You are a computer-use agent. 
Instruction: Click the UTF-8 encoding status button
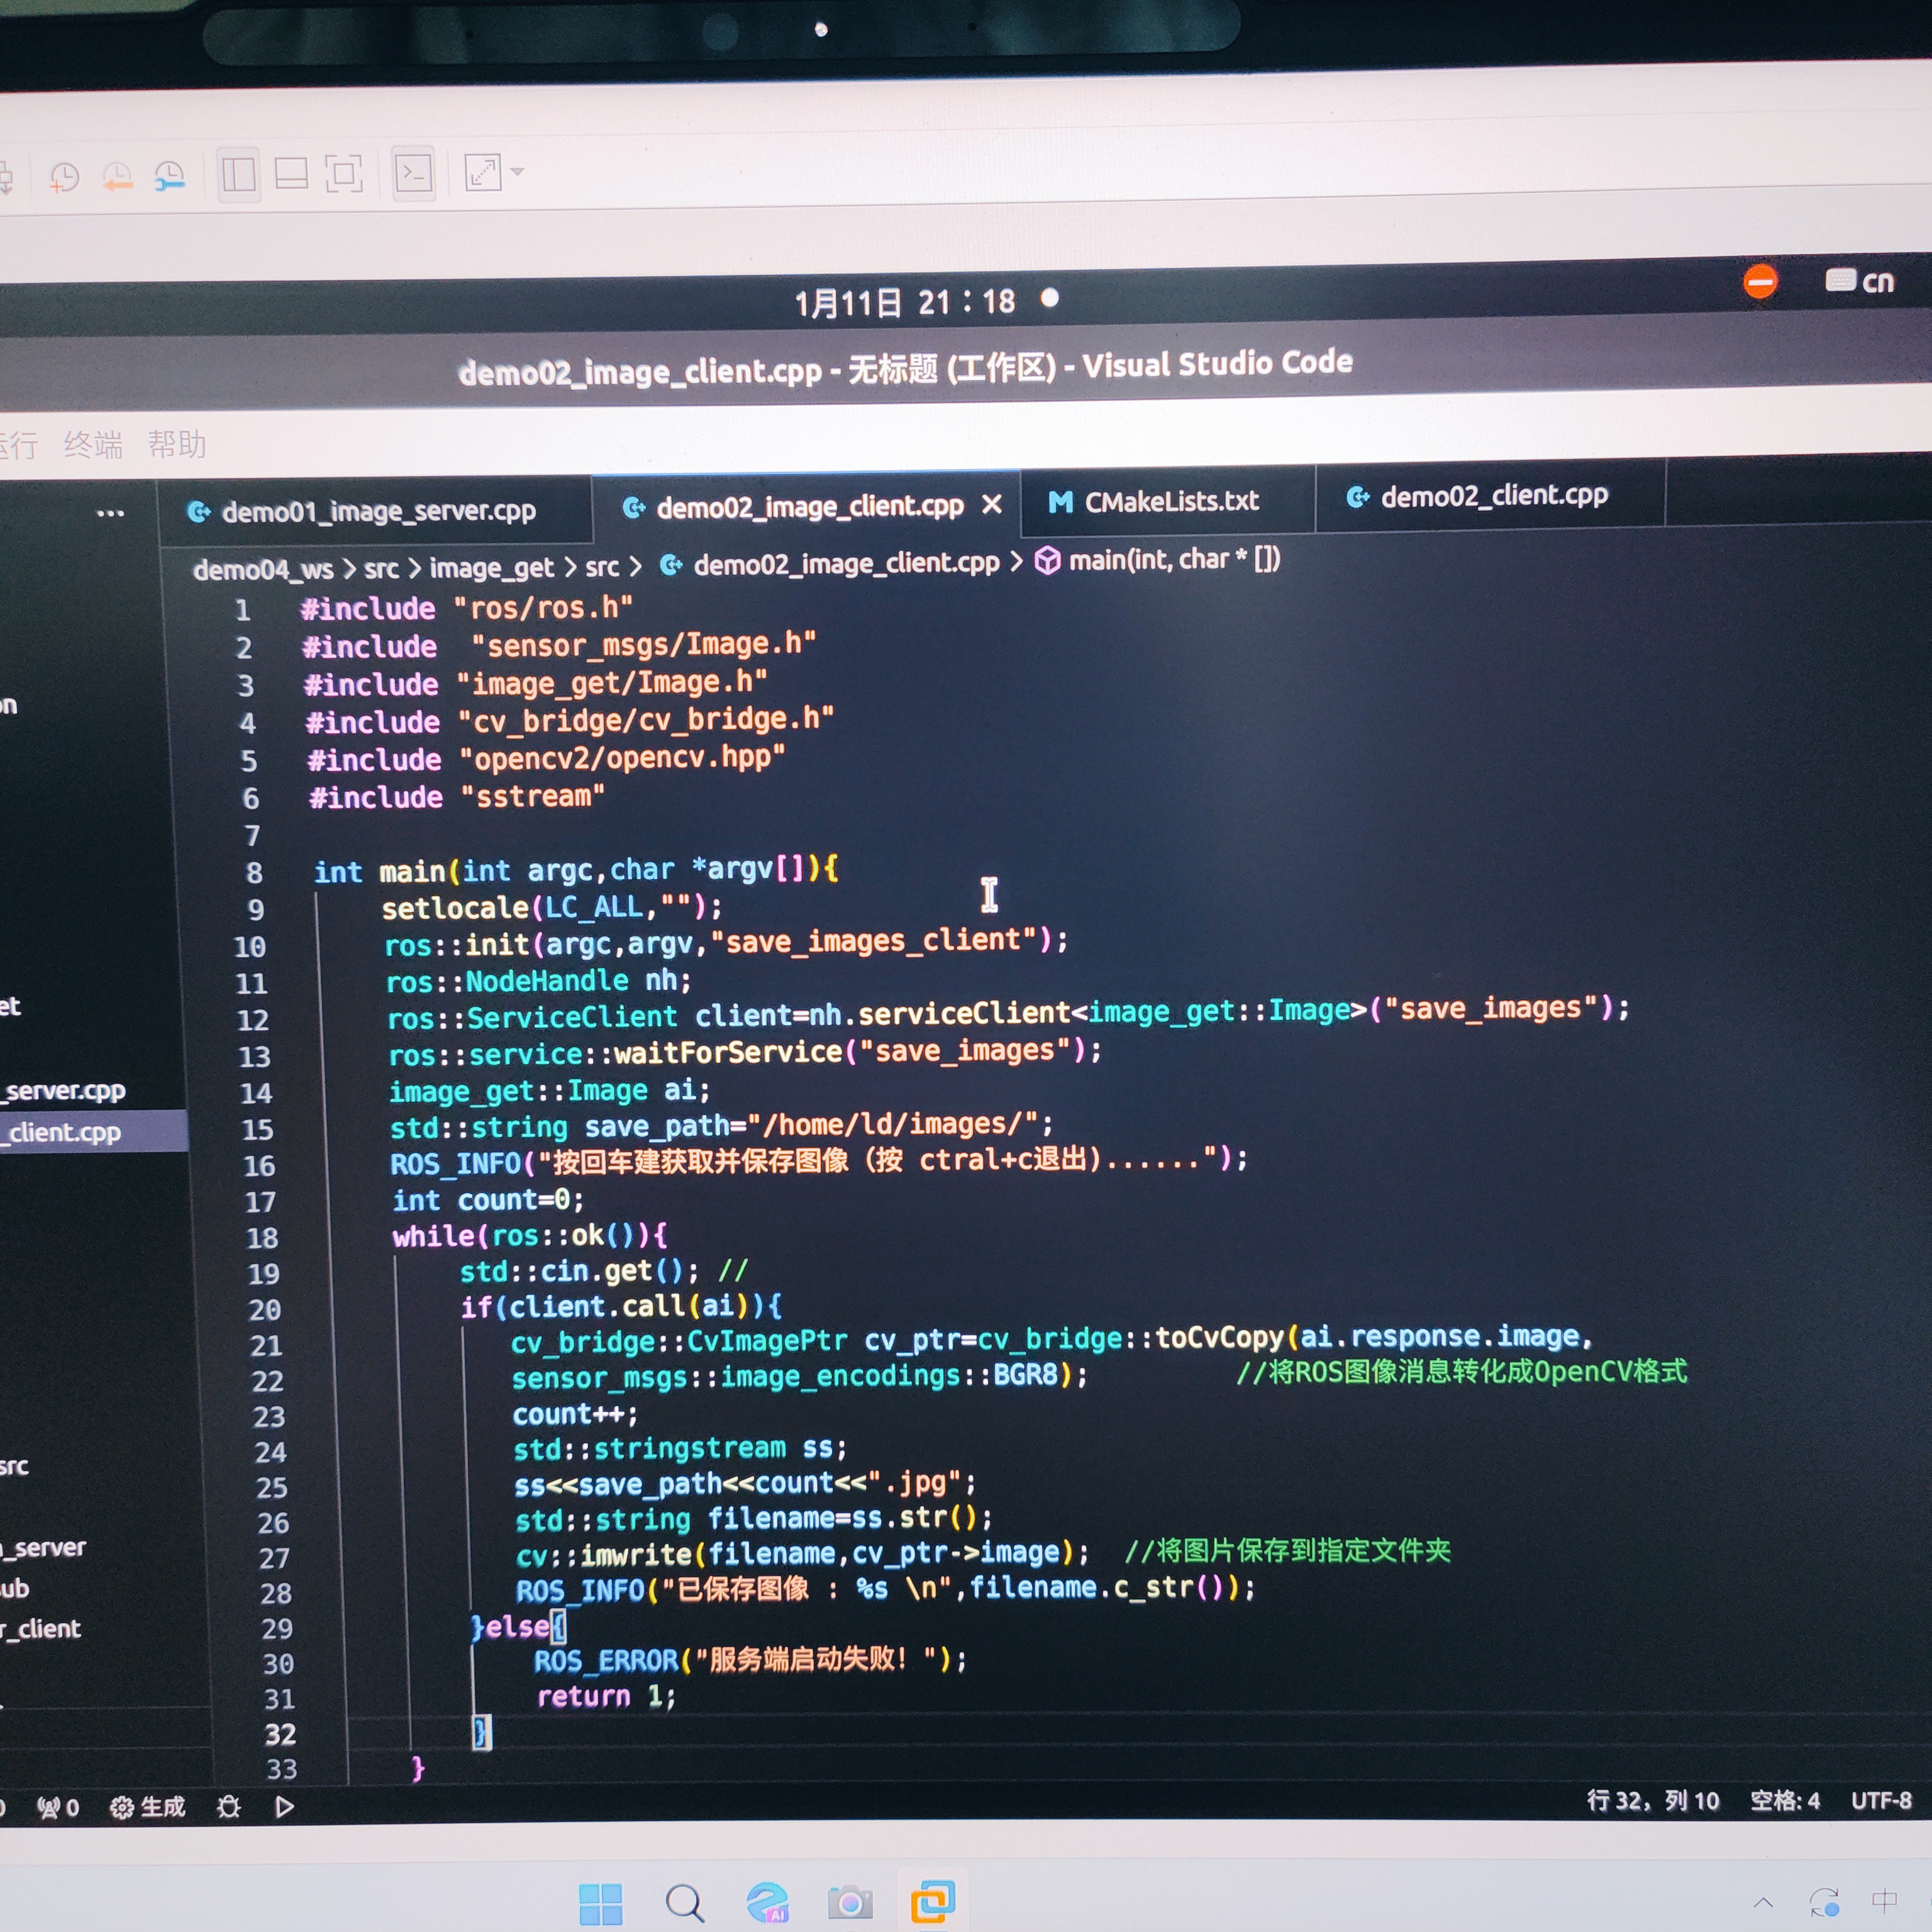point(1880,1801)
